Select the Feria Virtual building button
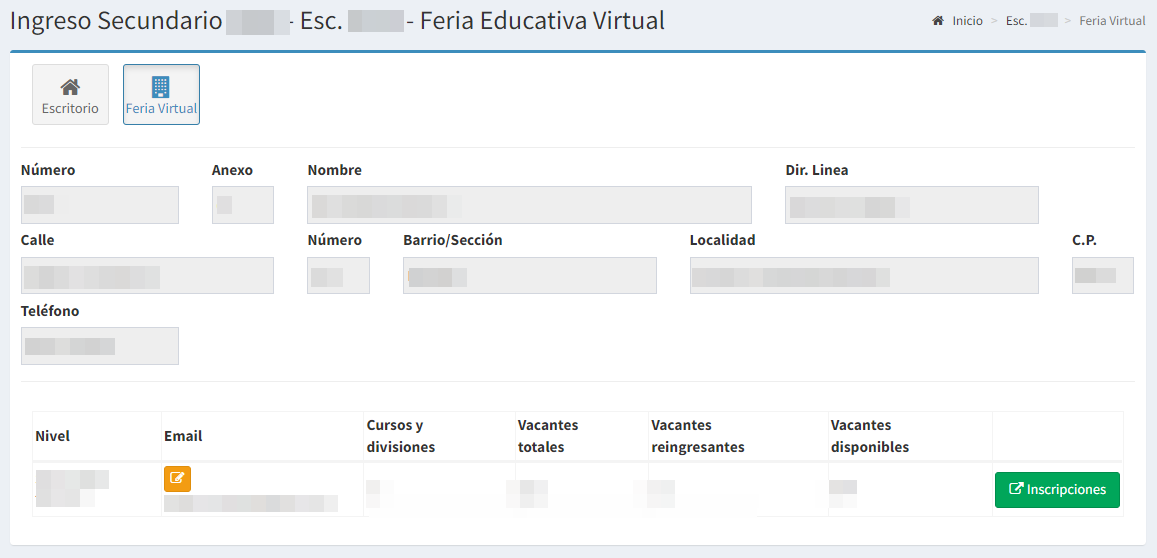The width and height of the screenshot is (1157, 558). point(161,94)
